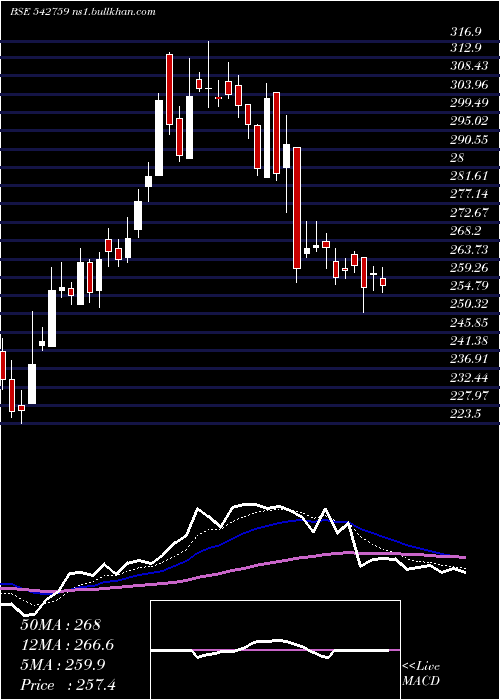Click the 232.44 price axis label

pos(469,378)
